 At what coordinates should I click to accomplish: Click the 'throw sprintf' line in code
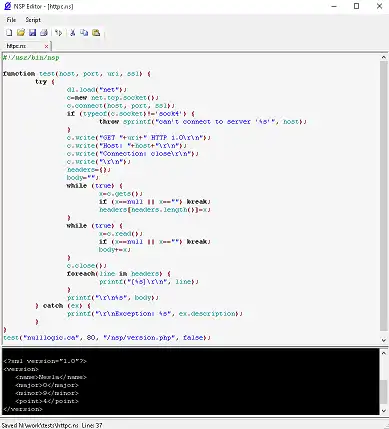[203, 122]
